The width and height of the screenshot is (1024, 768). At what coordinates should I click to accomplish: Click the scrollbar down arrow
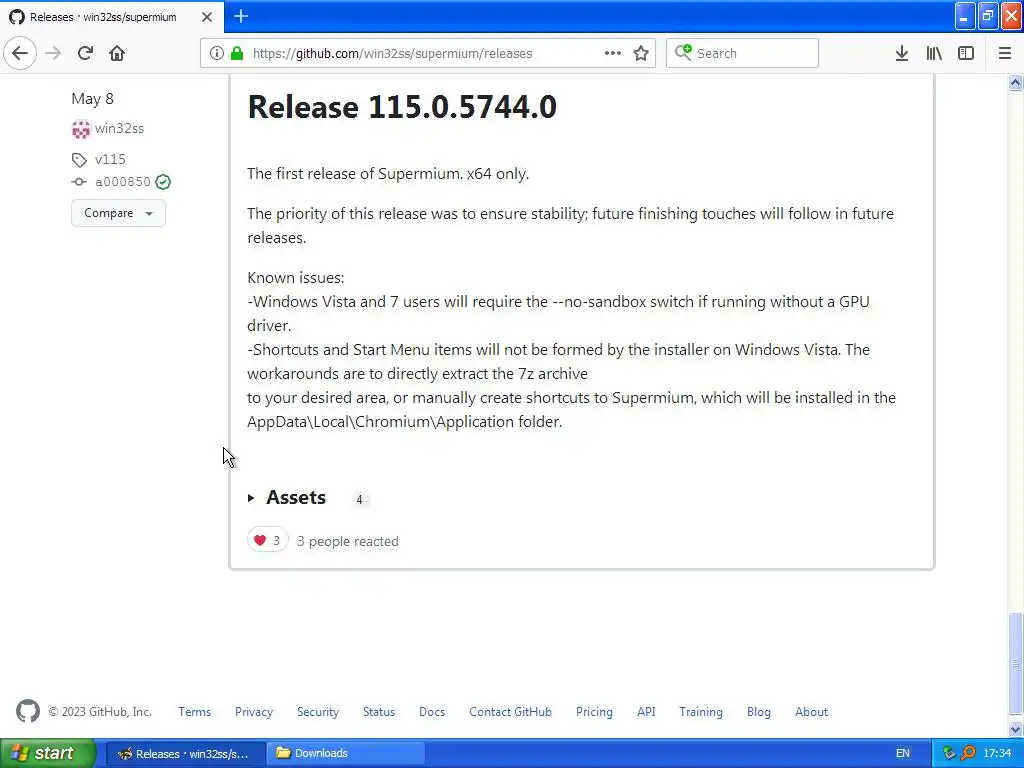coord(1015,729)
